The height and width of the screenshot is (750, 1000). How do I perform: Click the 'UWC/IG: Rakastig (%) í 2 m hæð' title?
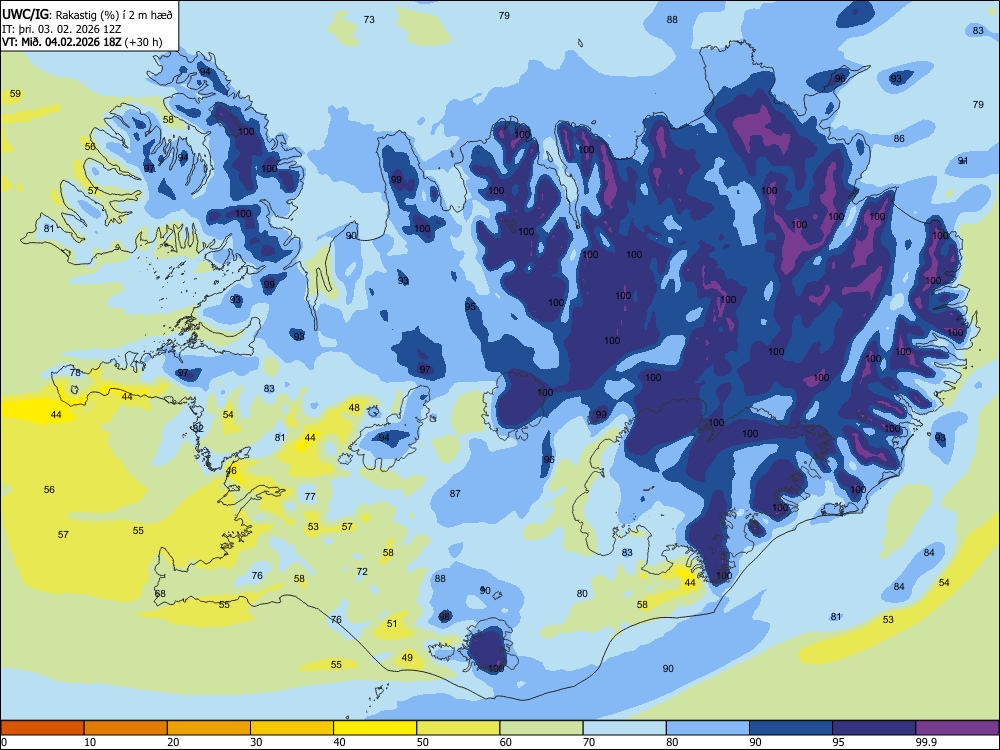[87, 15]
